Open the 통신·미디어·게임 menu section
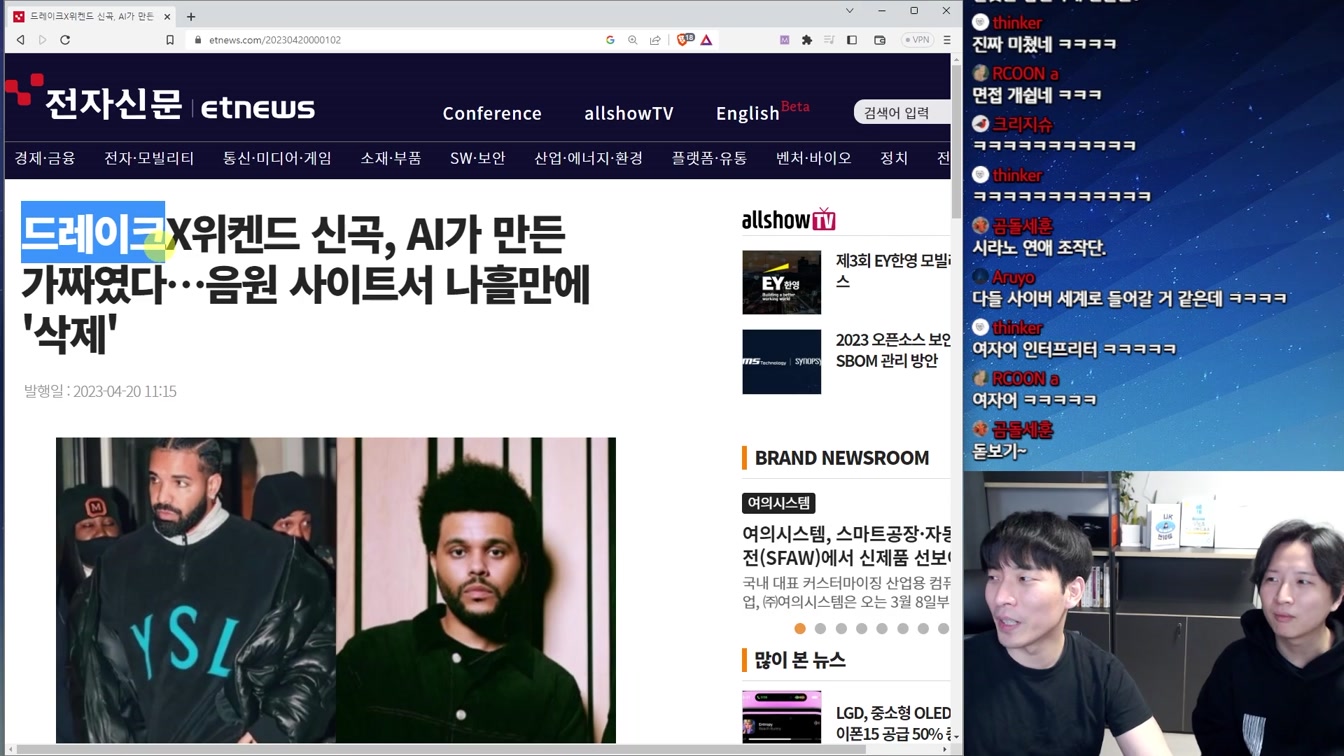Screen dimensions: 1344x756 pos(277,158)
